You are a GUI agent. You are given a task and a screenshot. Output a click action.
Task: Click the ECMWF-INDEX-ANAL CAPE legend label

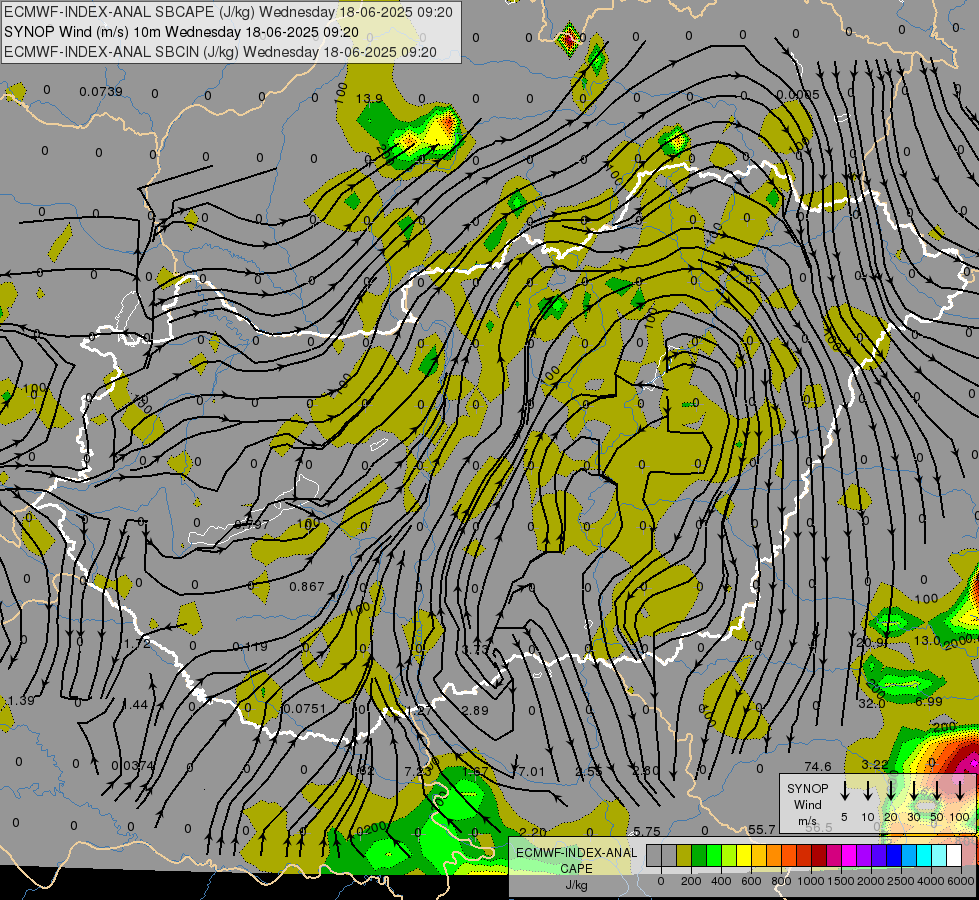[x=576, y=860]
